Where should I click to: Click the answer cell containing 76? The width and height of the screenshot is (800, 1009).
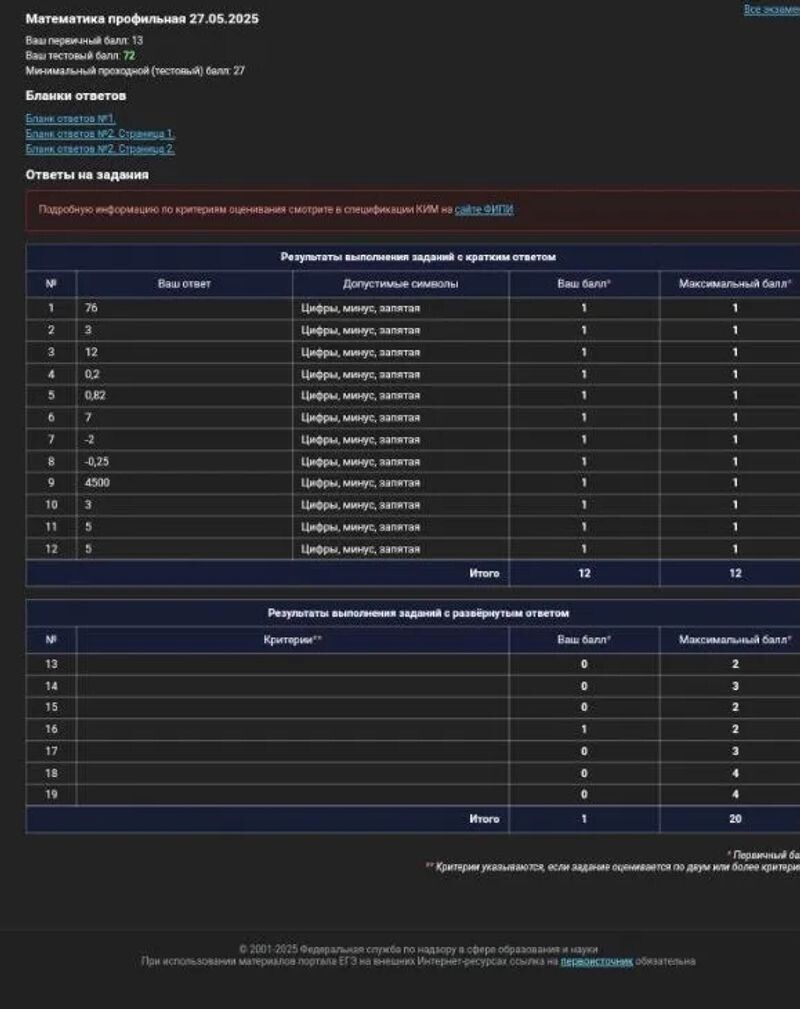[x=92, y=308]
